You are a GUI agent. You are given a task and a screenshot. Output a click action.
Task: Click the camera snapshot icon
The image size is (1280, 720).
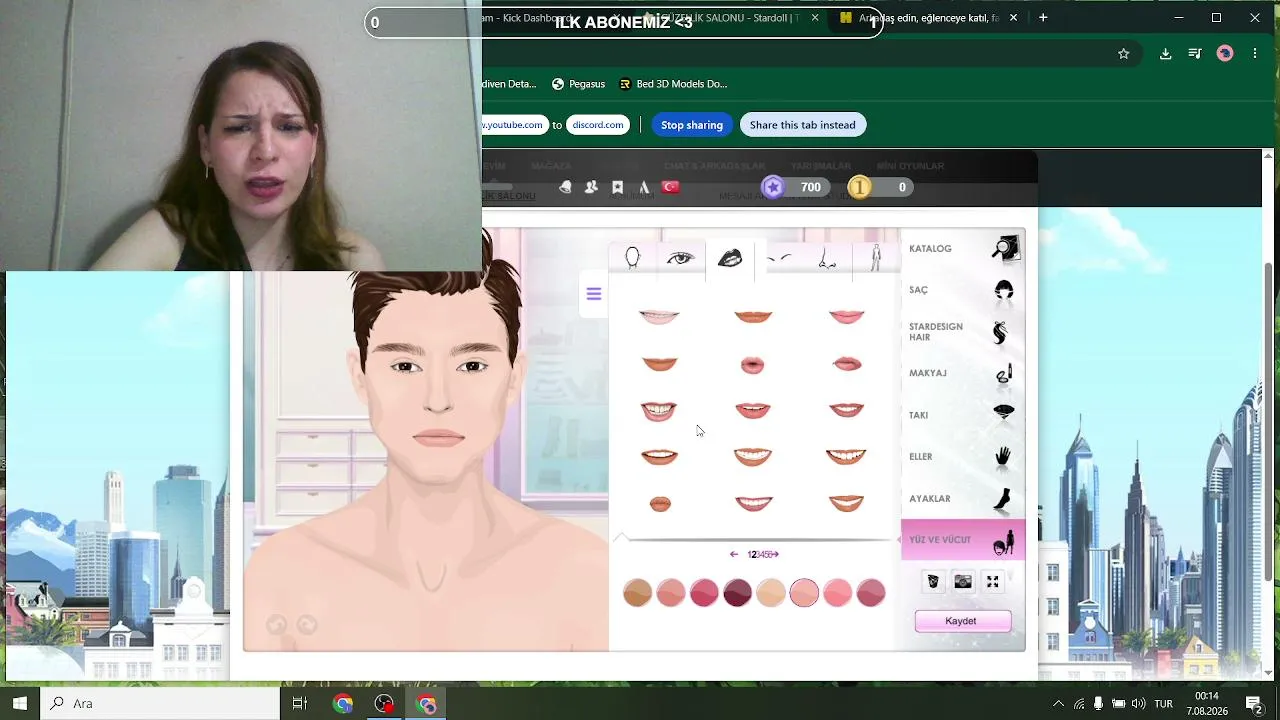pyautogui.click(x=963, y=582)
